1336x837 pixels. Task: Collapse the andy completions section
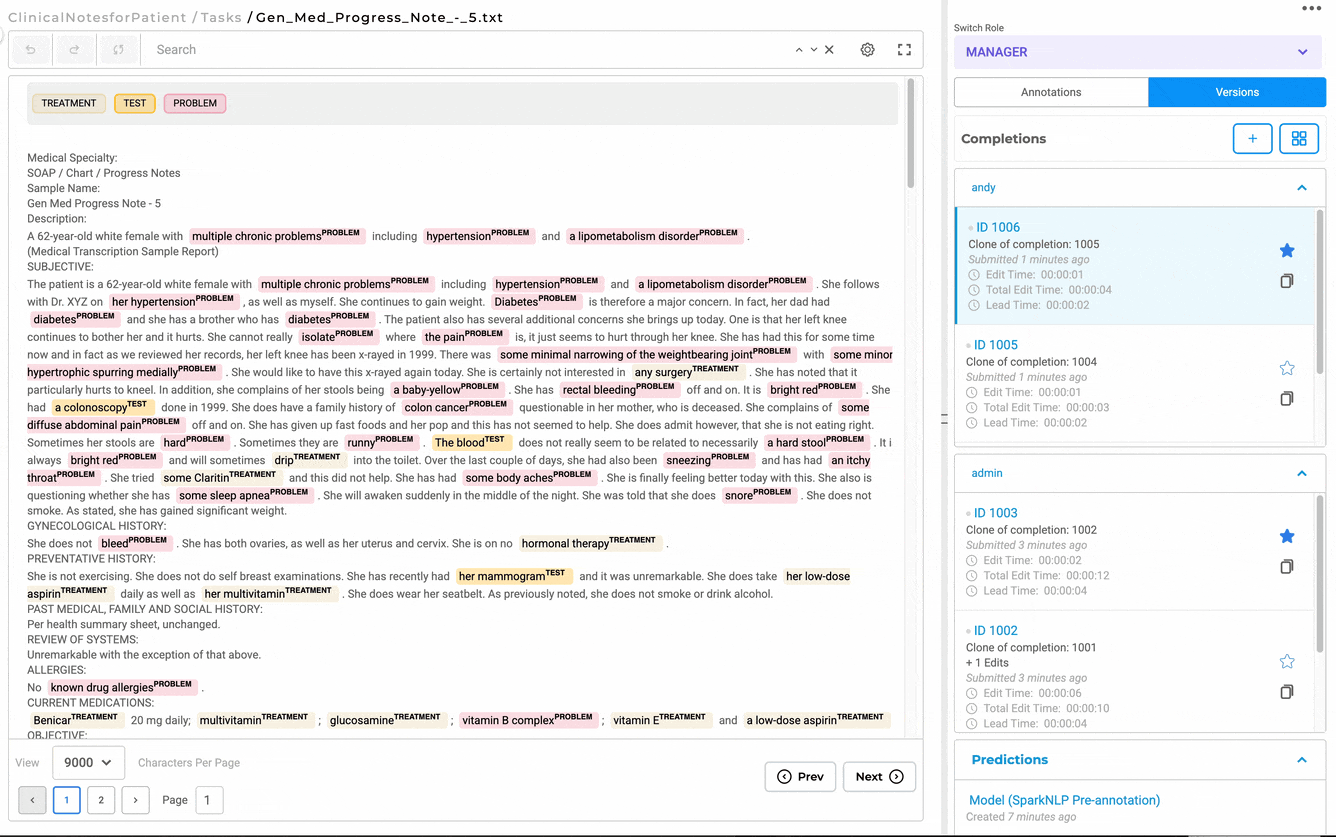coord(1301,188)
